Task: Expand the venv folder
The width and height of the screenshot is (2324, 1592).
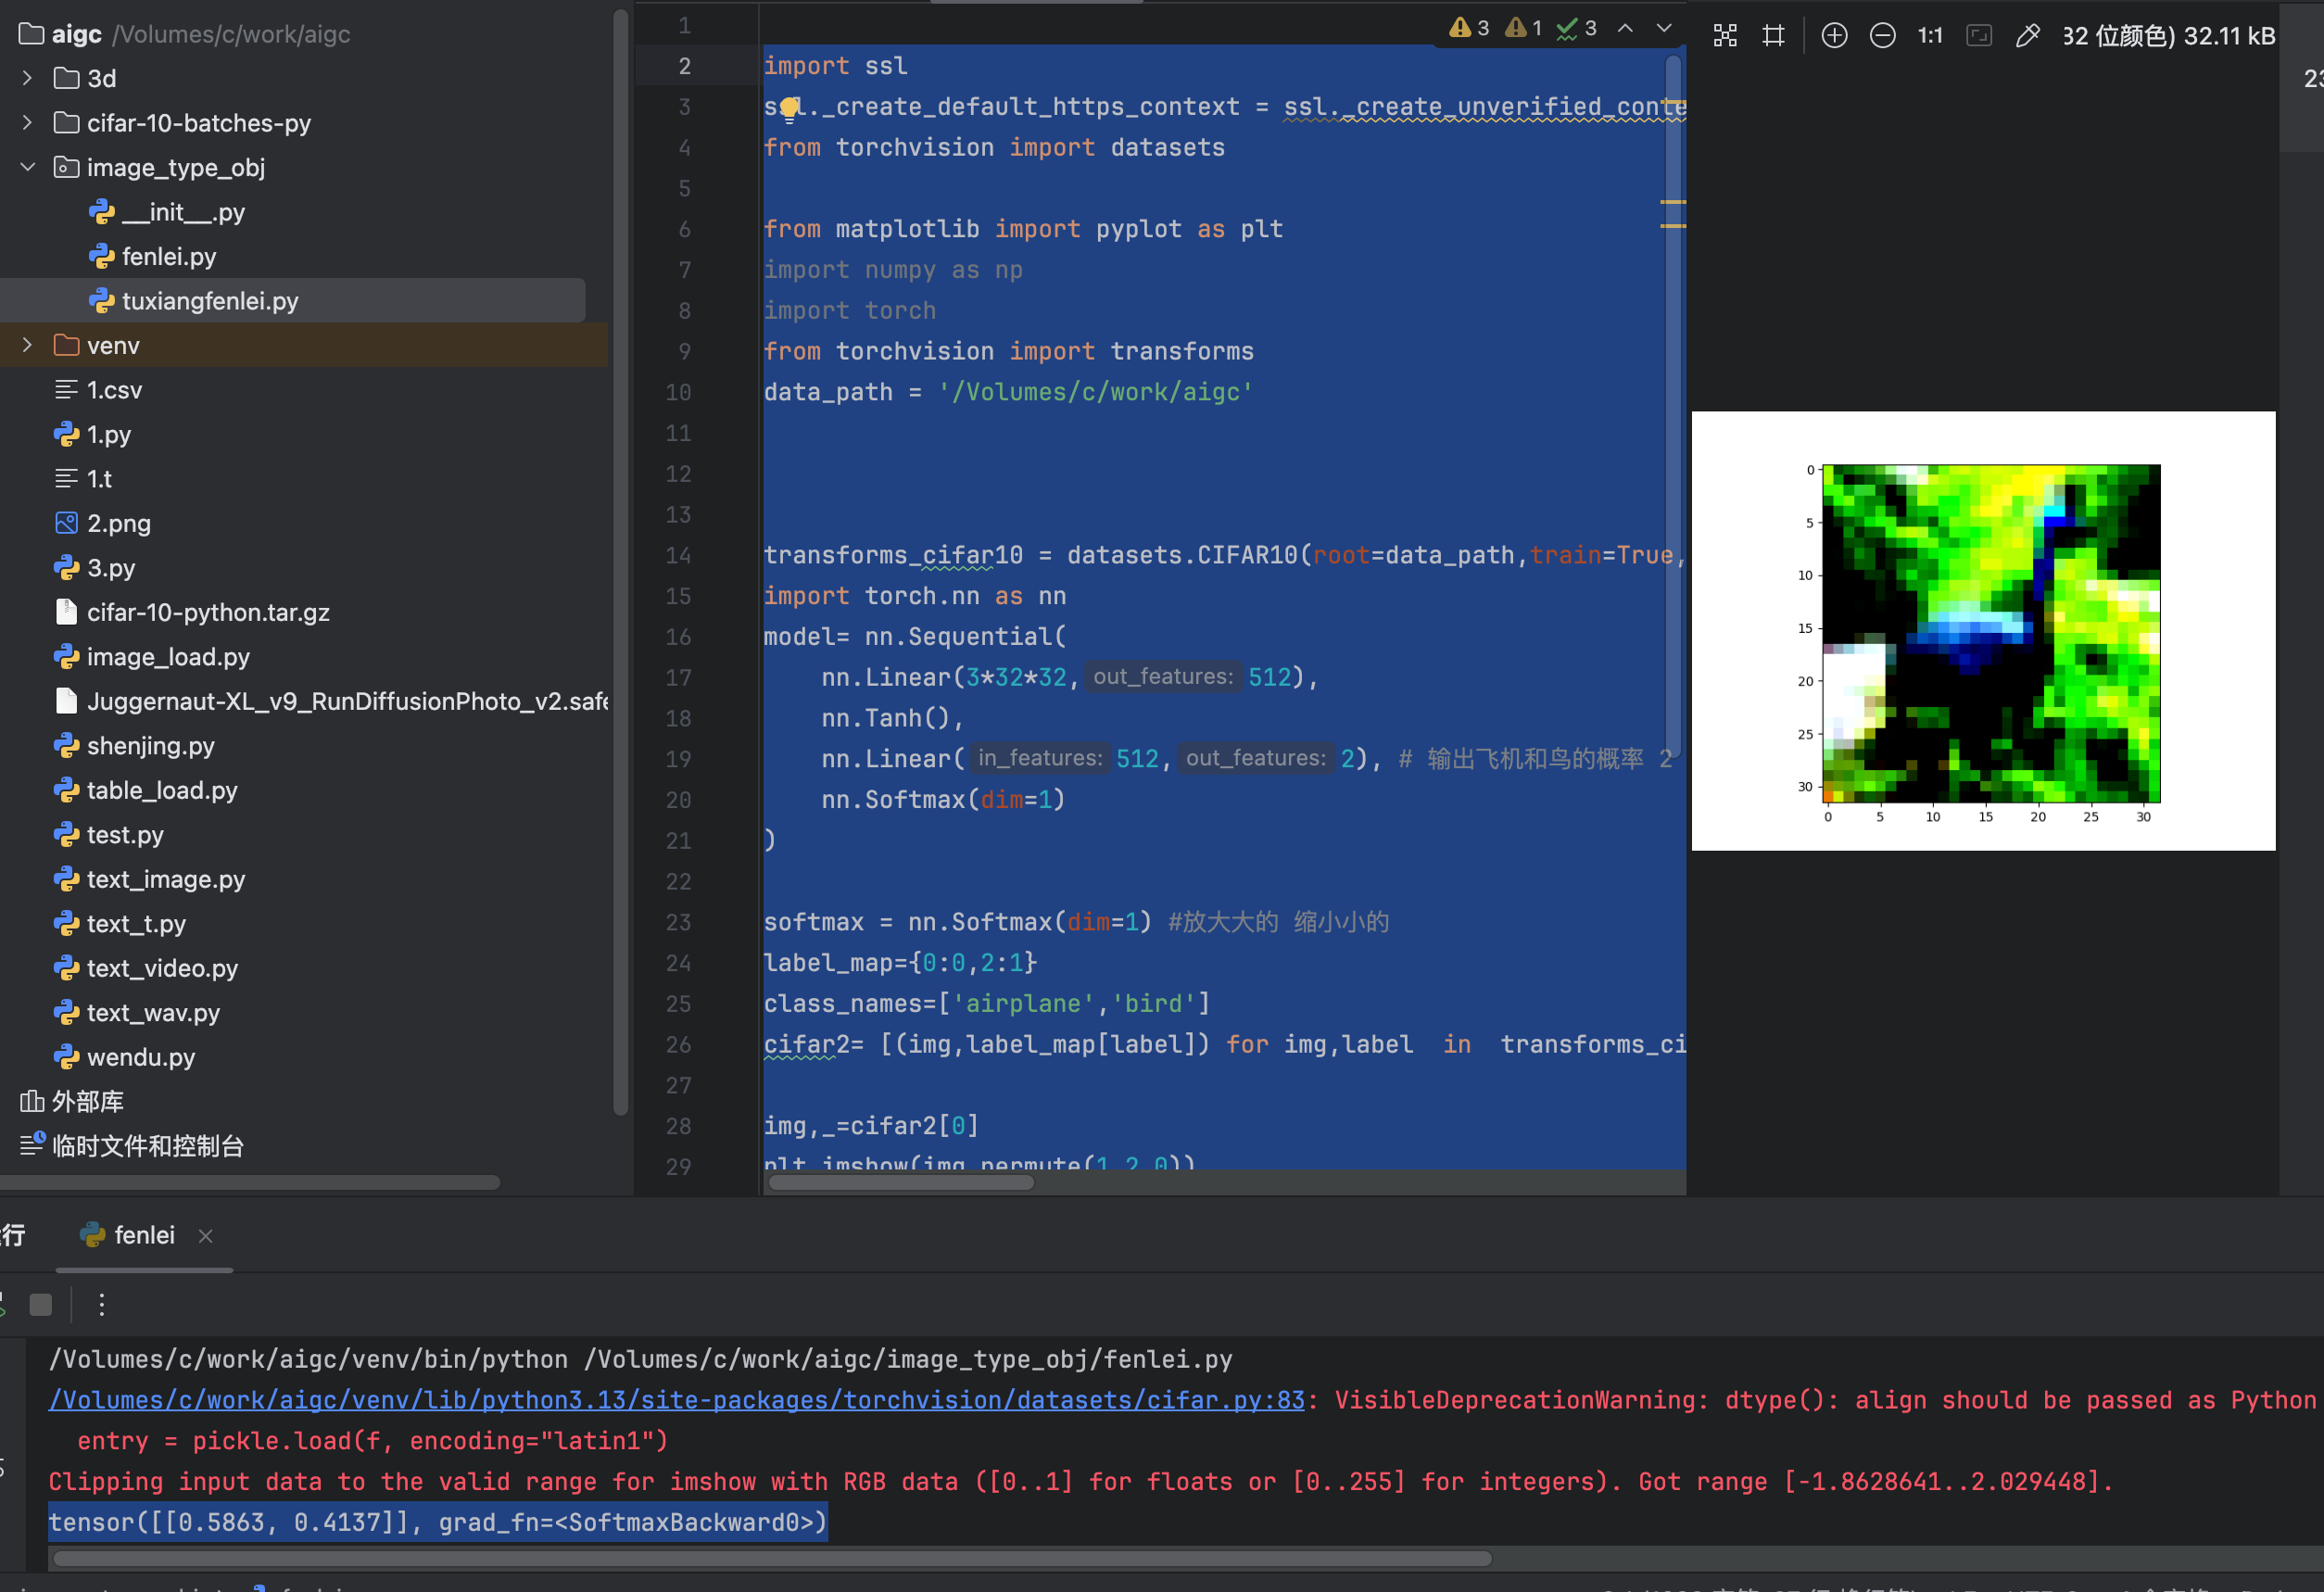Action: tap(28, 345)
